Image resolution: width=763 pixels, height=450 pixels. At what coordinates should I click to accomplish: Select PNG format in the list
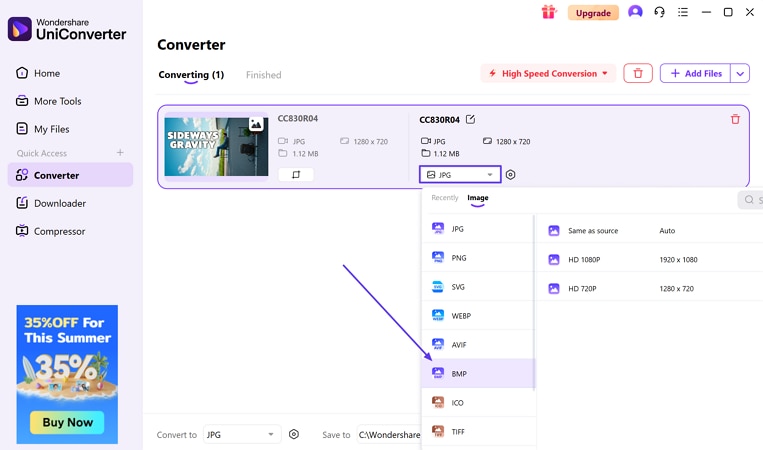click(478, 258)
